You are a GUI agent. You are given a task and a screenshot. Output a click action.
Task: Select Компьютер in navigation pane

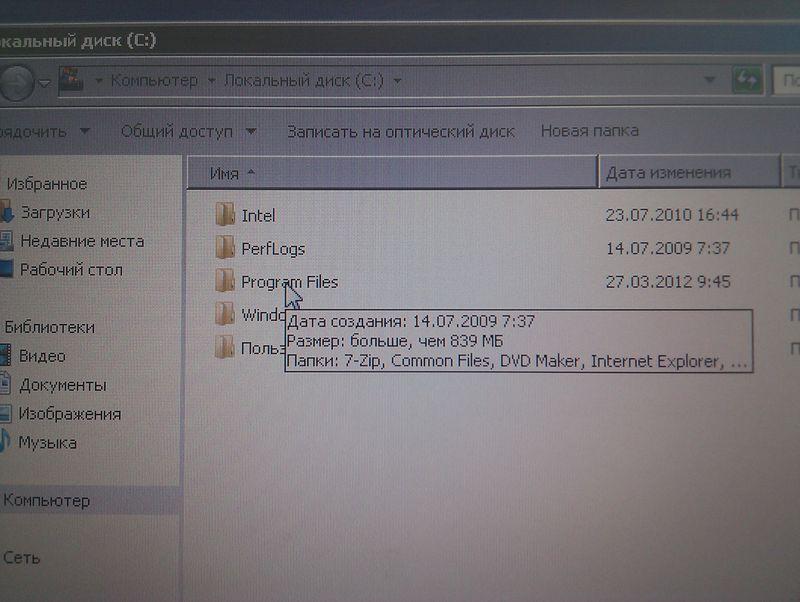46,500
